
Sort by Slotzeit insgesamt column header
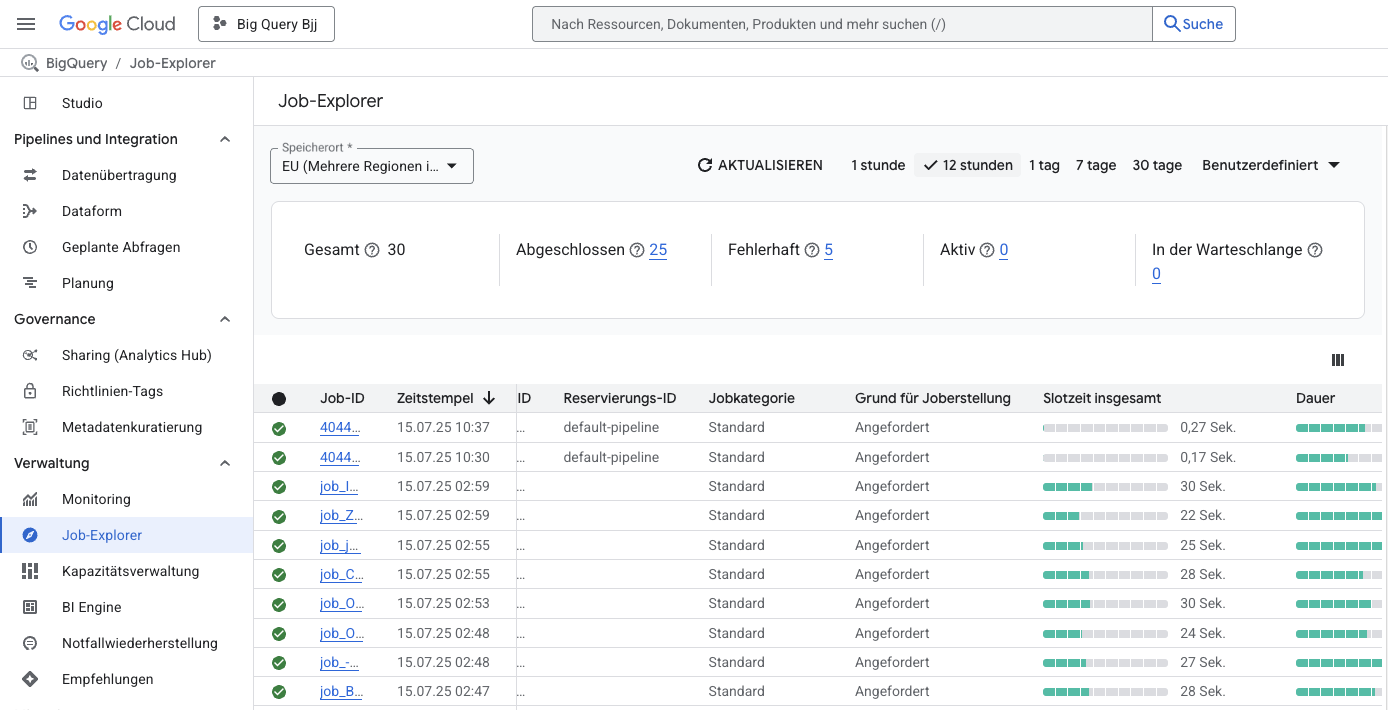pyautogui.click(x=1102, y=398)
